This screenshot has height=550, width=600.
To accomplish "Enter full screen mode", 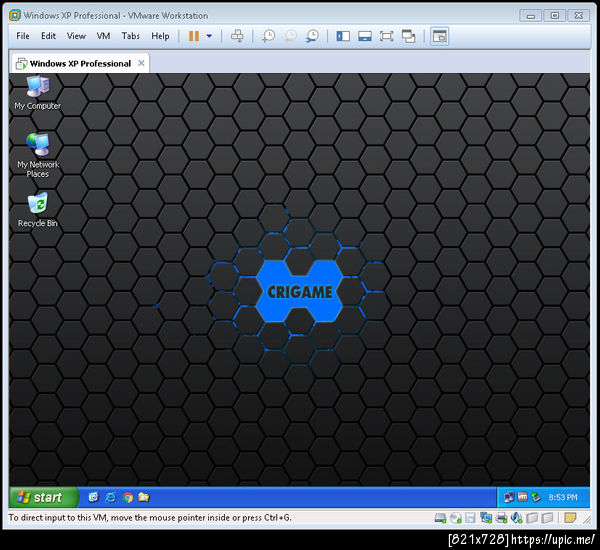I will click(386, 36).
